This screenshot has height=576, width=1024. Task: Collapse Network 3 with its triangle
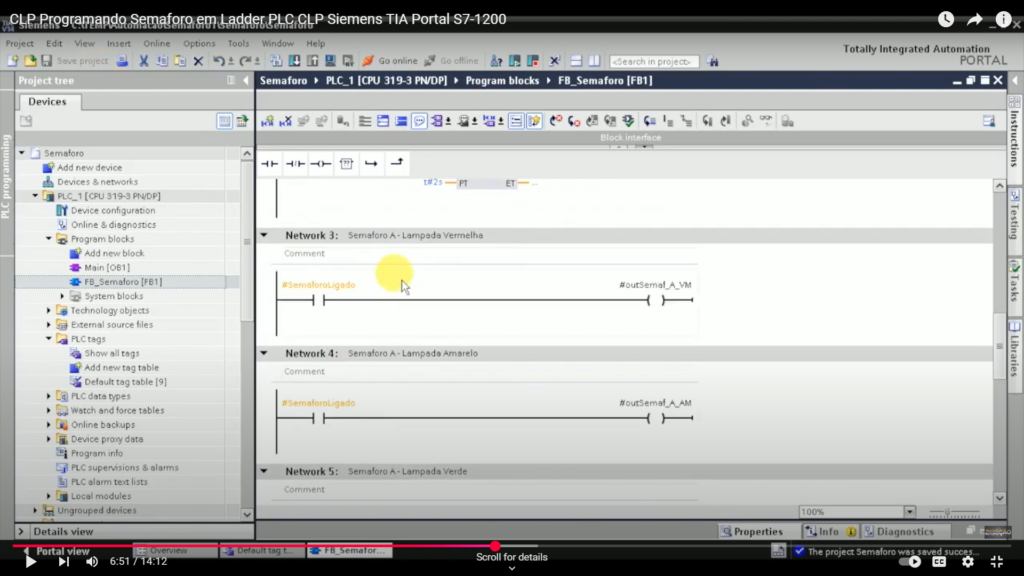(x=264, y=235)
